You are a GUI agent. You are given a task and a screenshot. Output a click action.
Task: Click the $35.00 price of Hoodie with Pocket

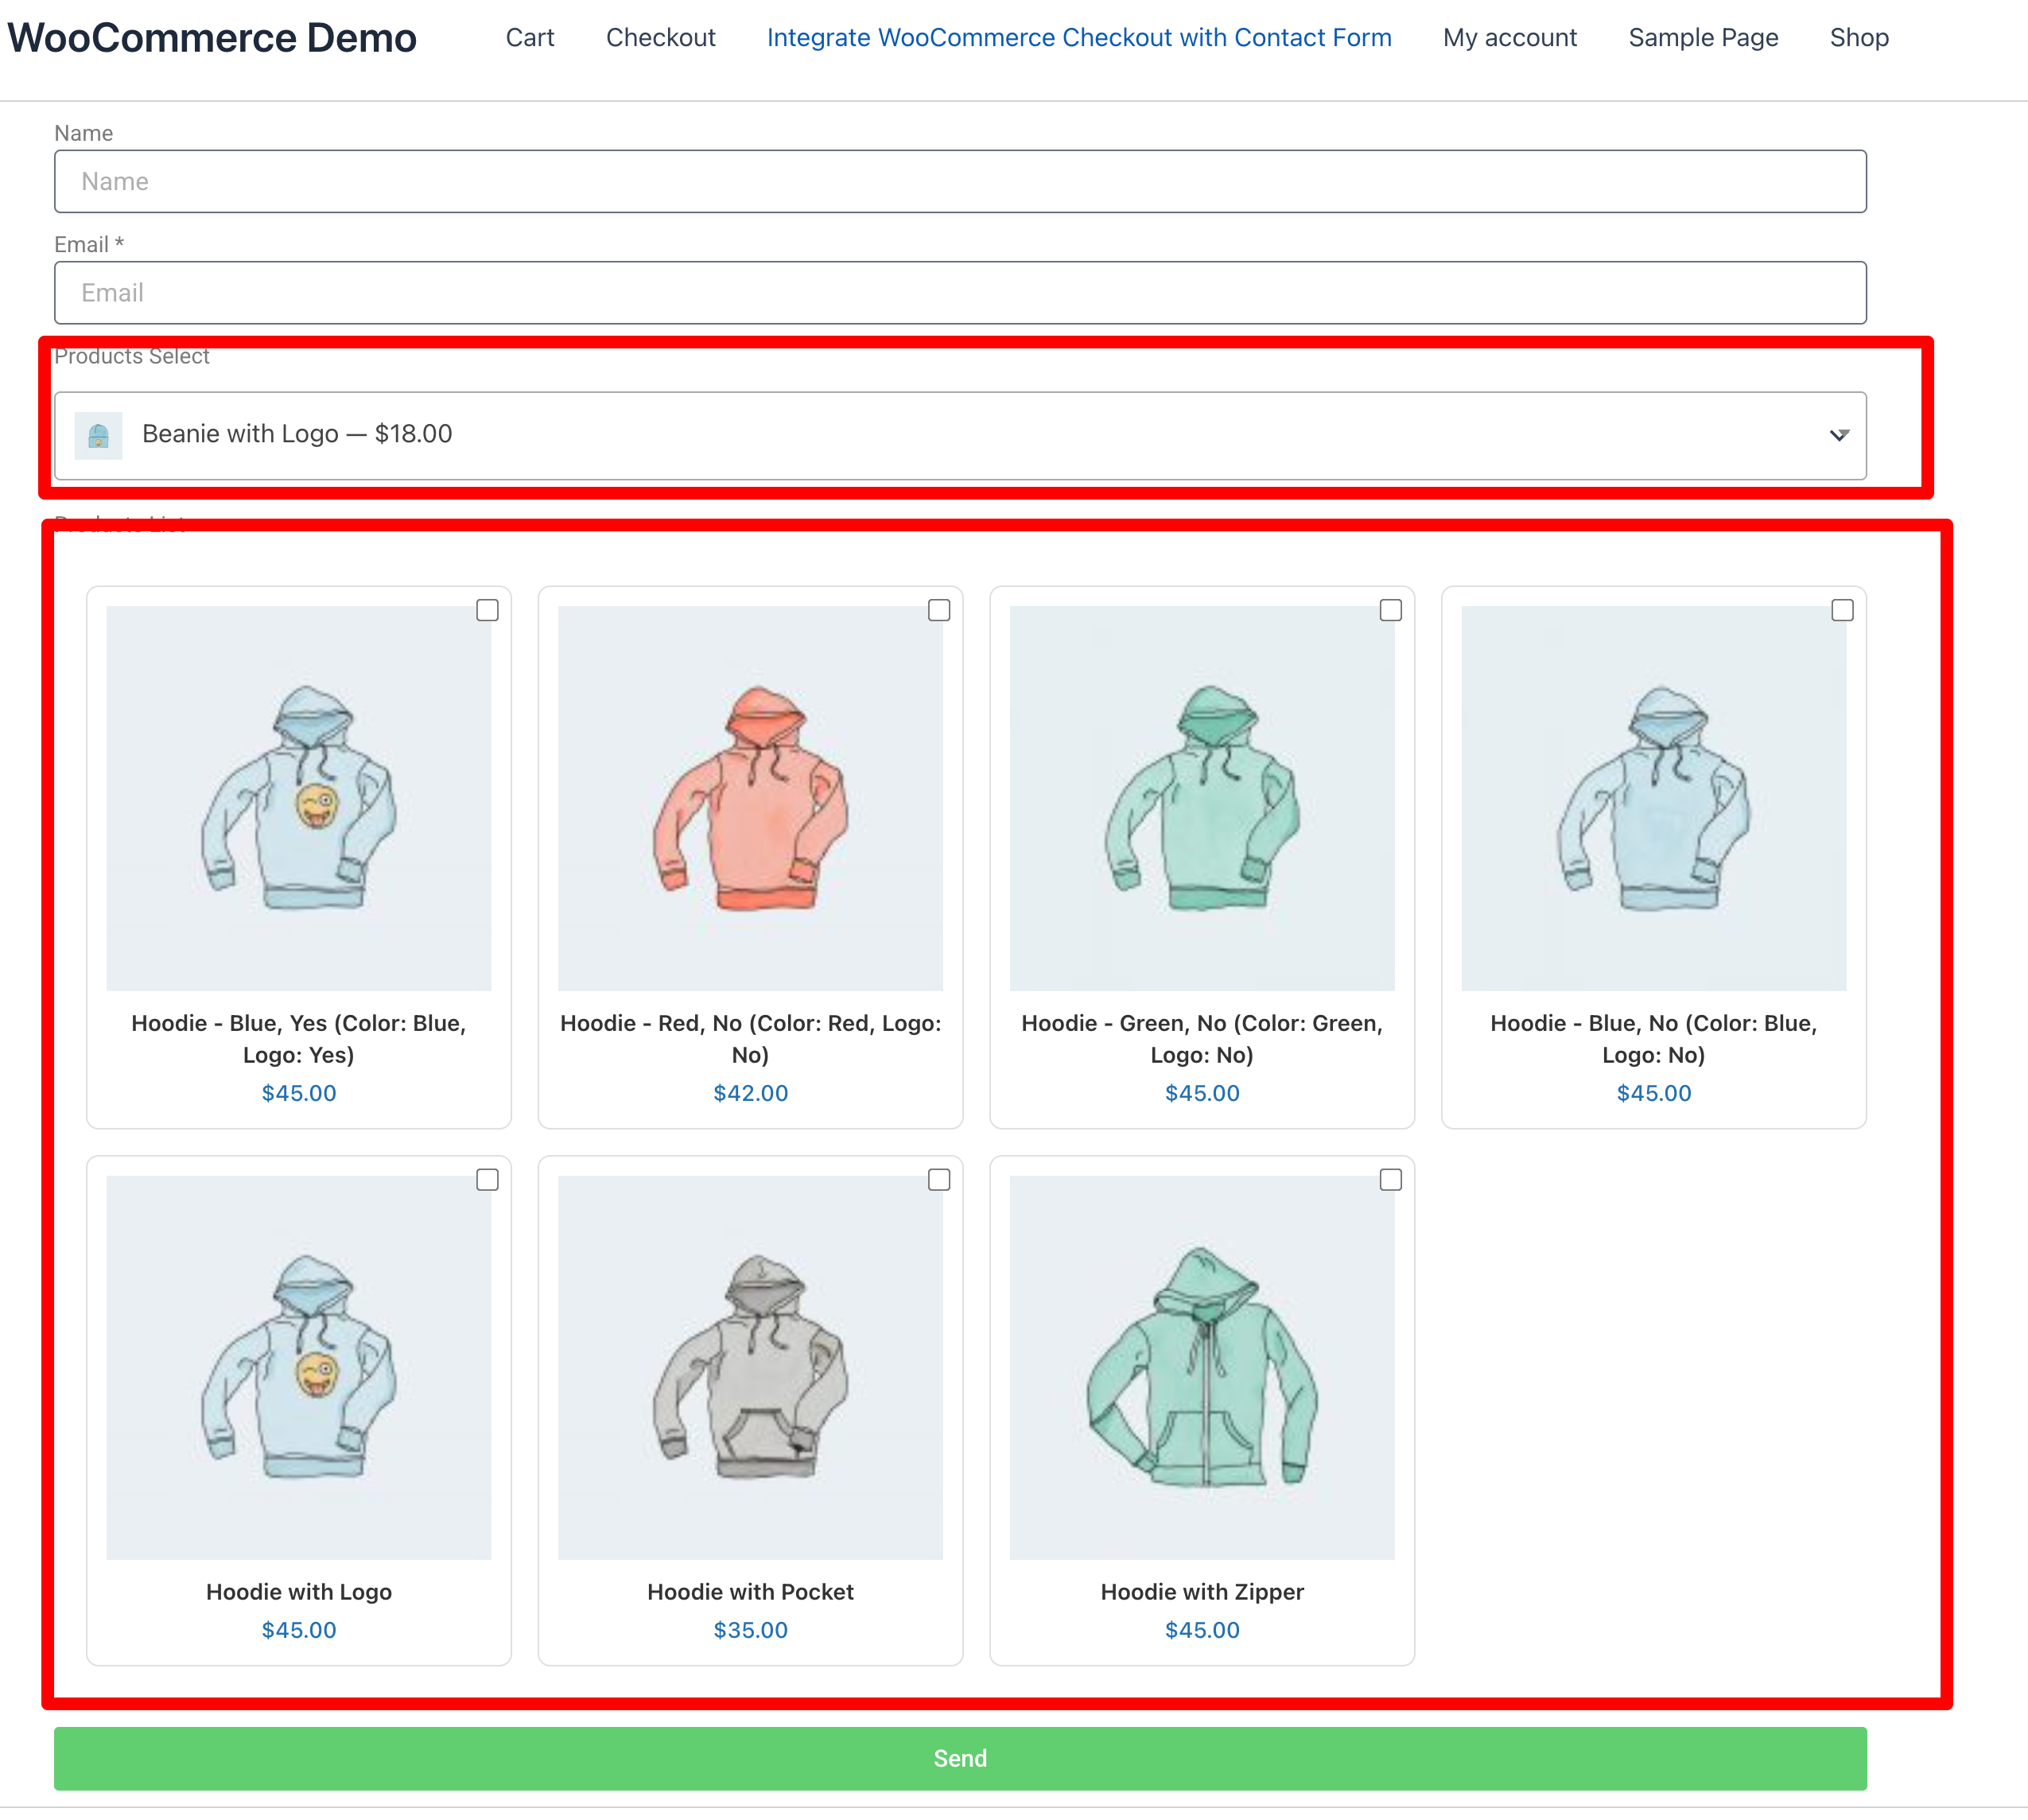pos(751,1630)
